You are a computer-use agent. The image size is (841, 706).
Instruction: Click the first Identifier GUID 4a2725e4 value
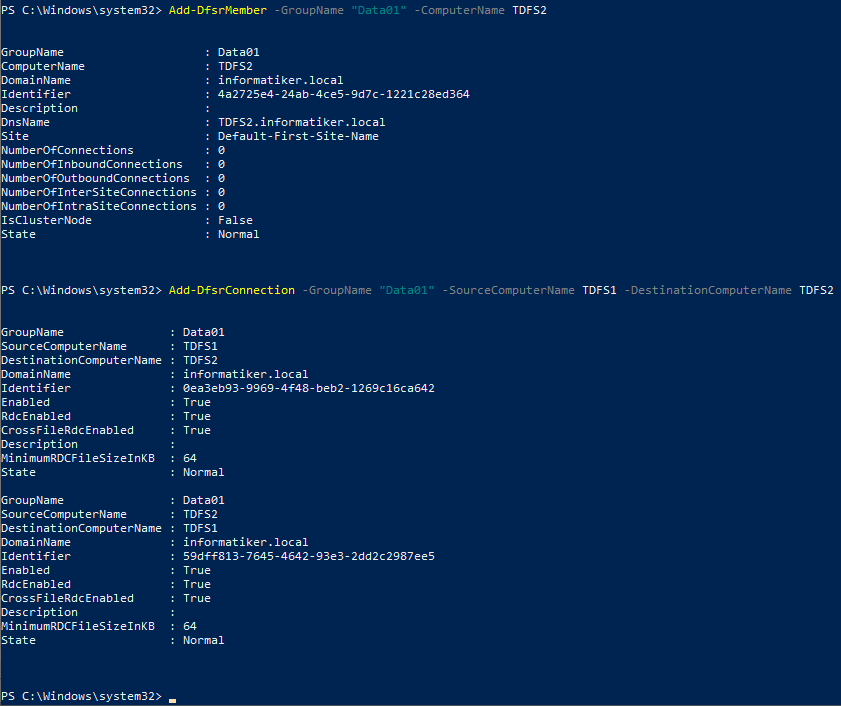(x=343, y=94)
